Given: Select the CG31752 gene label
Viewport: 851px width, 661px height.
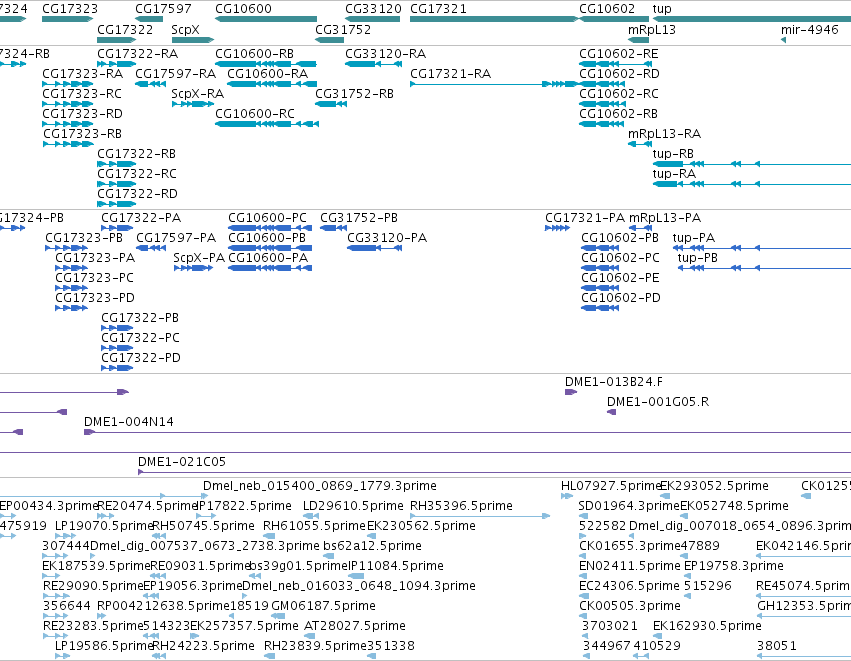Looking at the screenshot, I should click(343, 29).
